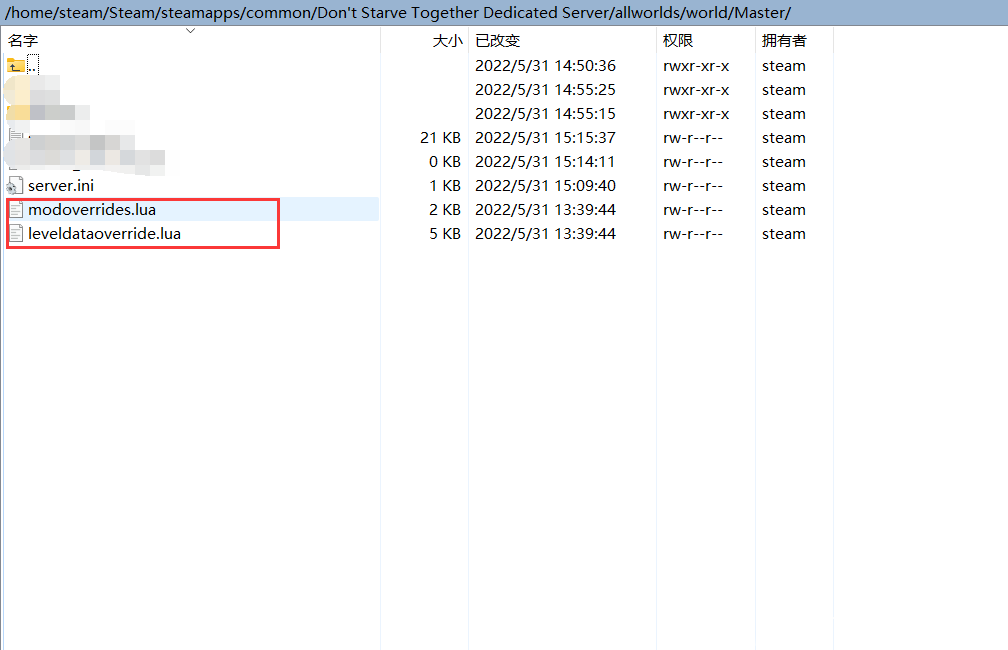Screen dimensions: 1008x650
Task: Select the modoverrides.lua file name
Action: 92,210
